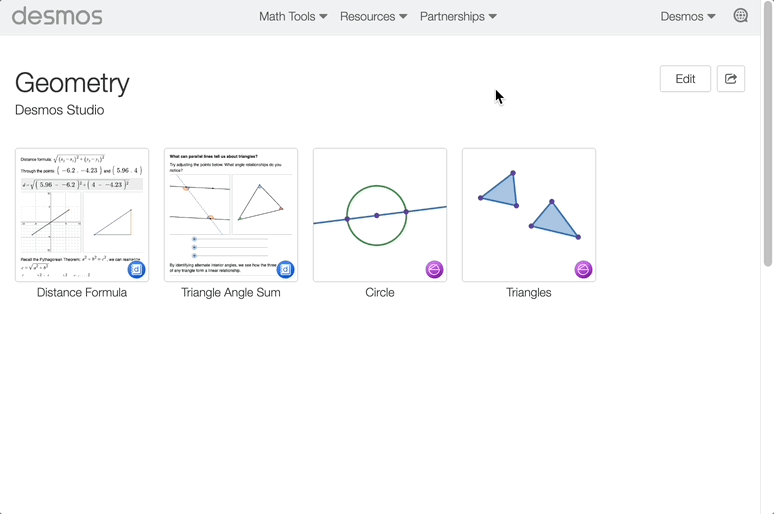Screen dimensions: 774x514
Task: Open the Triangle Angle Sum title link
Action: 231,292
